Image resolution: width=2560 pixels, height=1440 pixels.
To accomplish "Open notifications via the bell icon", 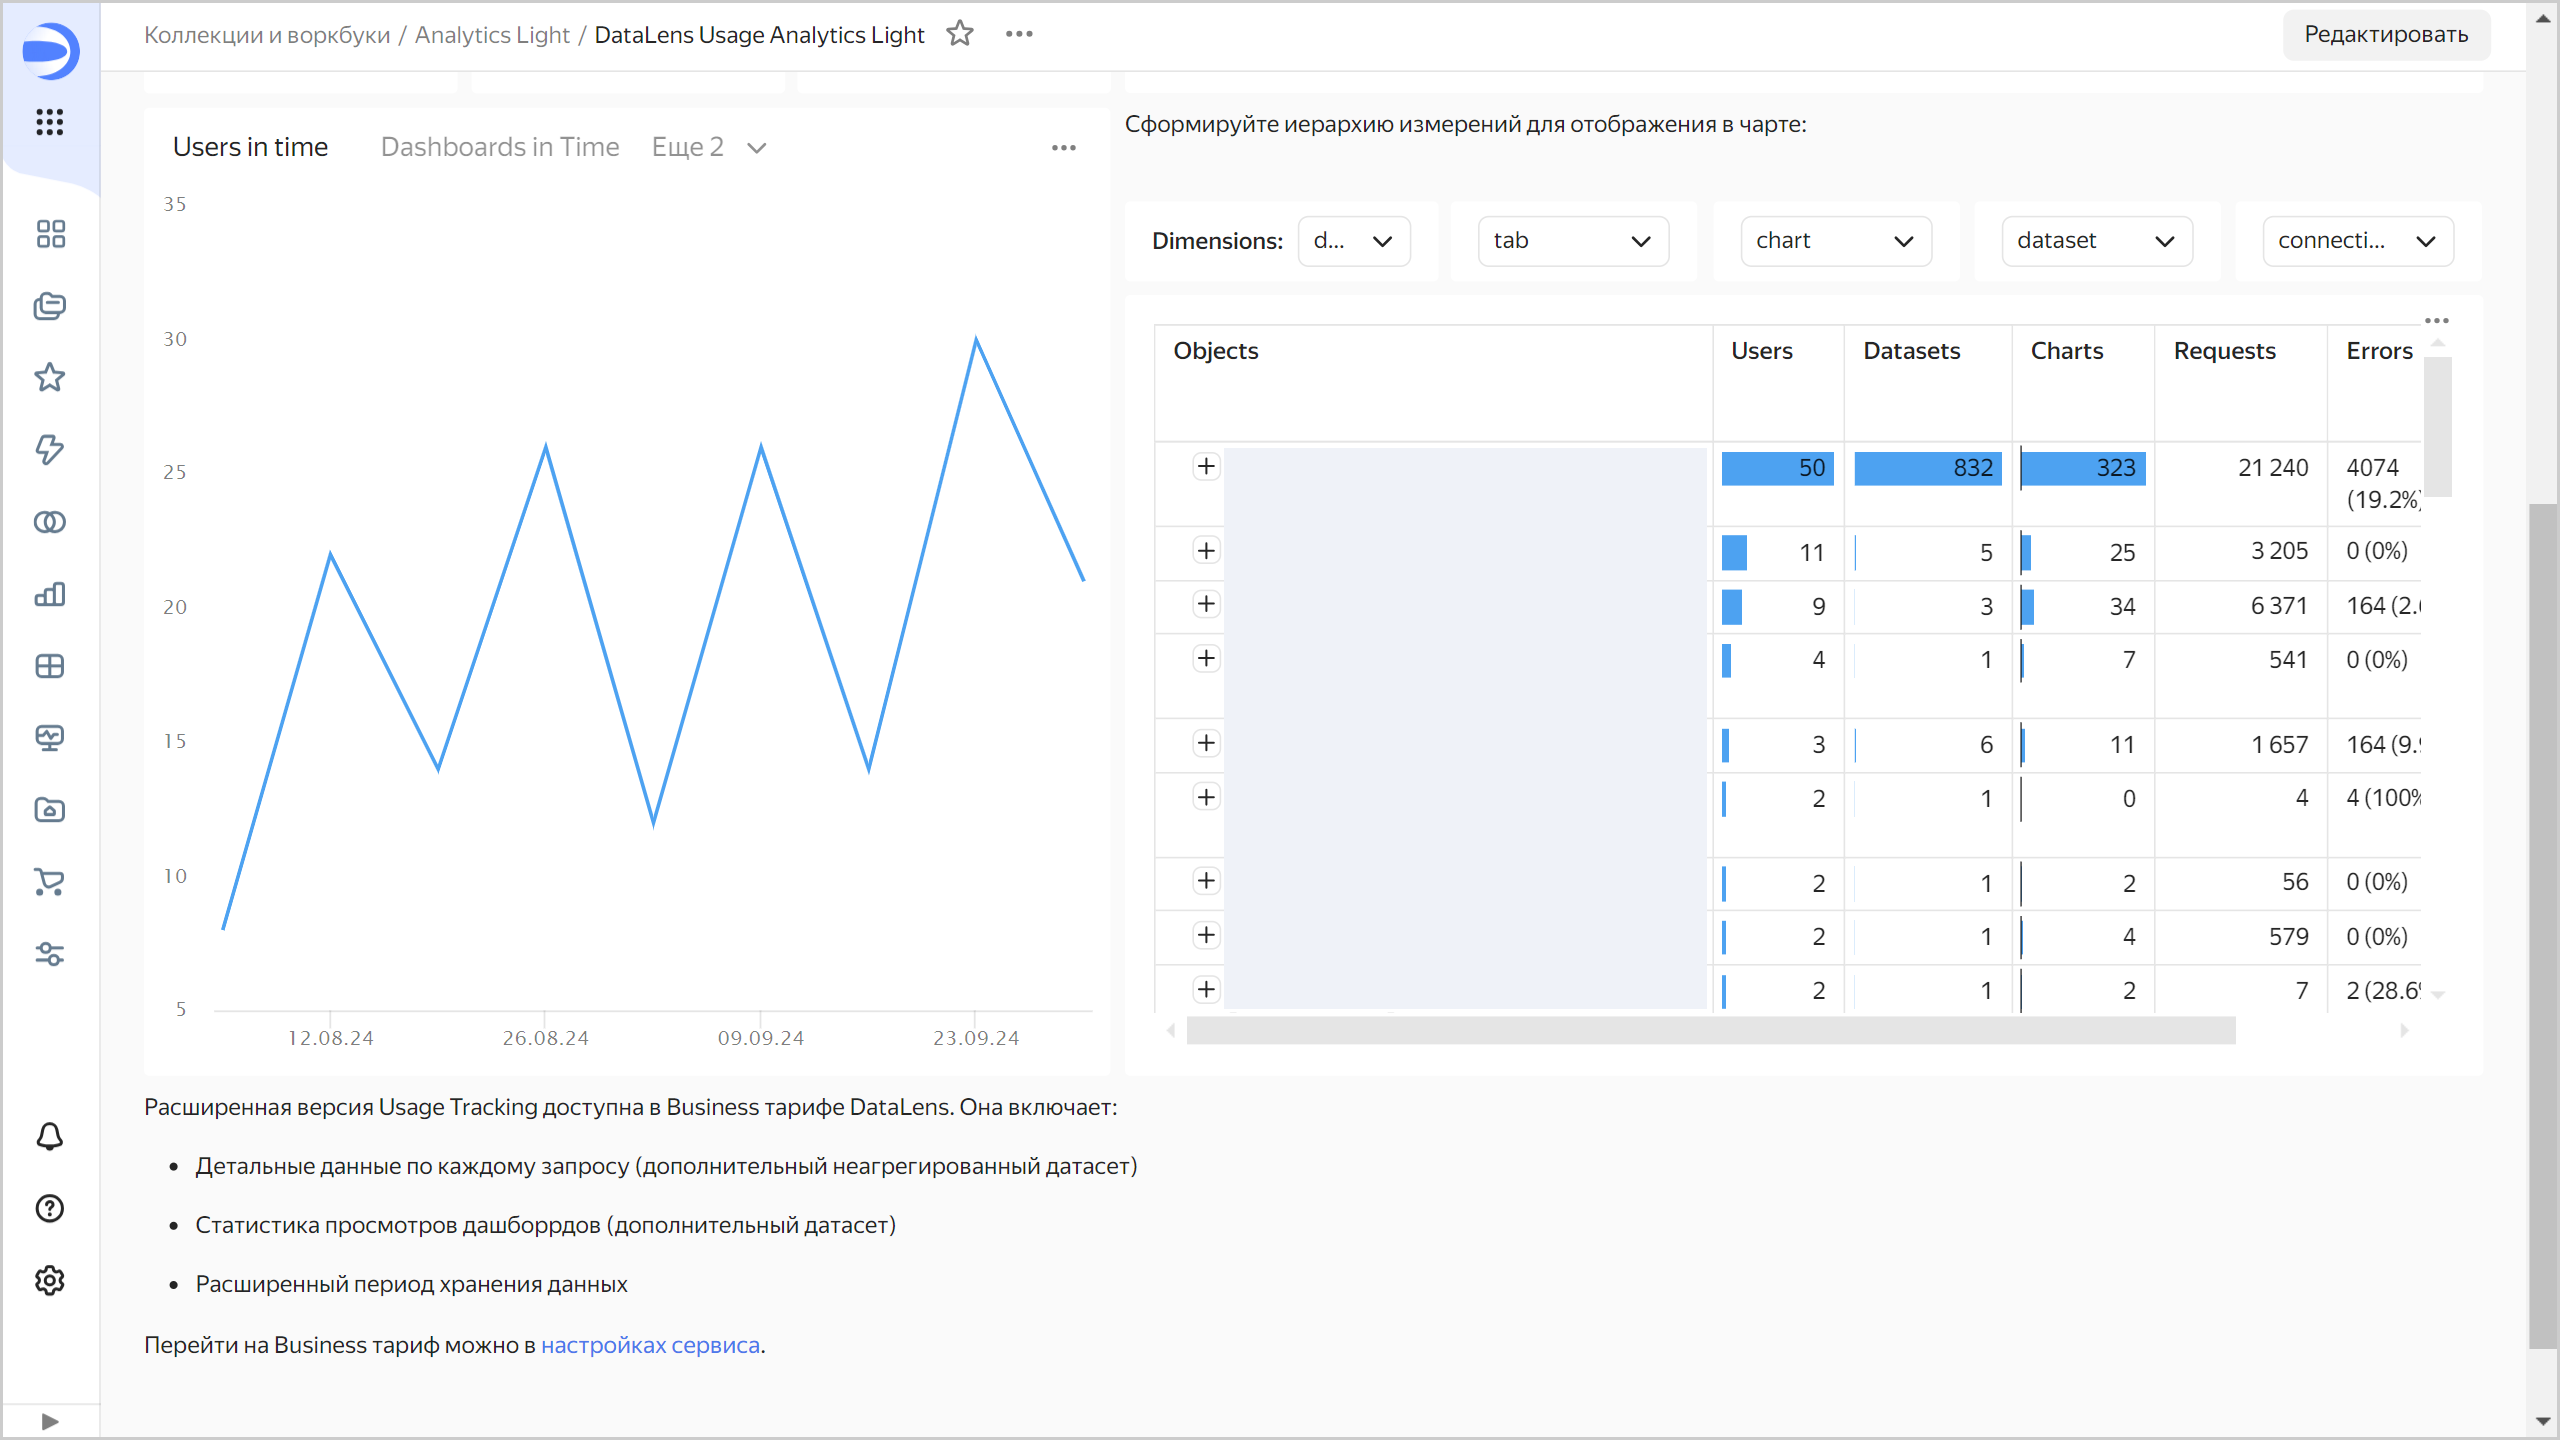I will (49, 1137).
